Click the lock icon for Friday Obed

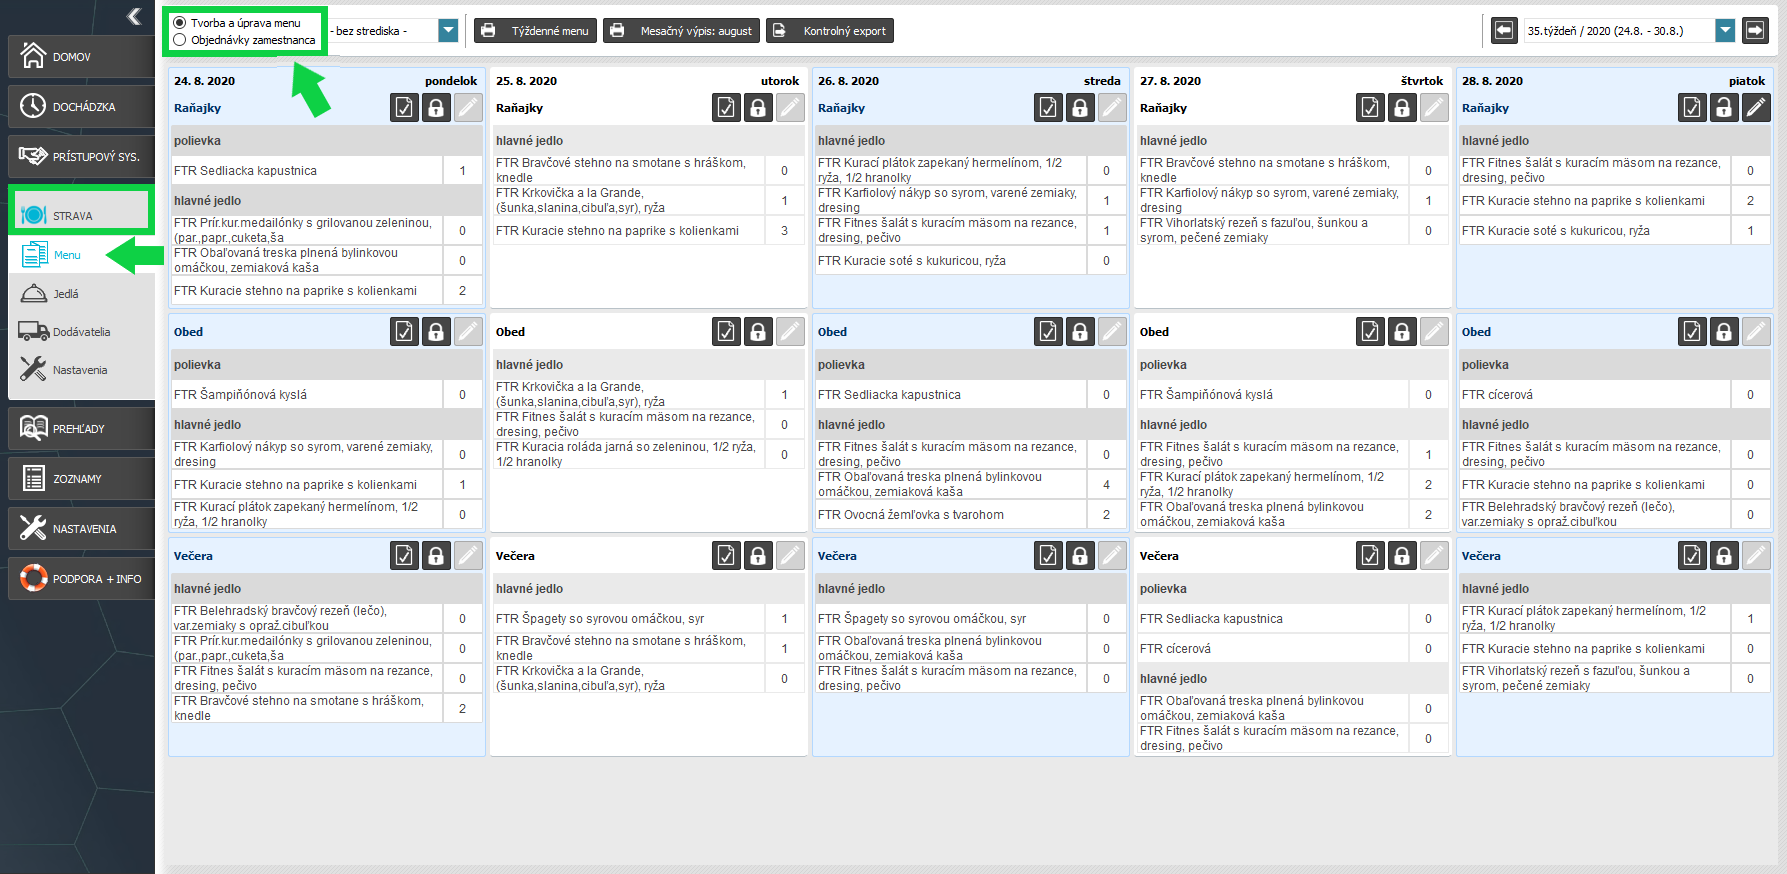pos(1724,332)
